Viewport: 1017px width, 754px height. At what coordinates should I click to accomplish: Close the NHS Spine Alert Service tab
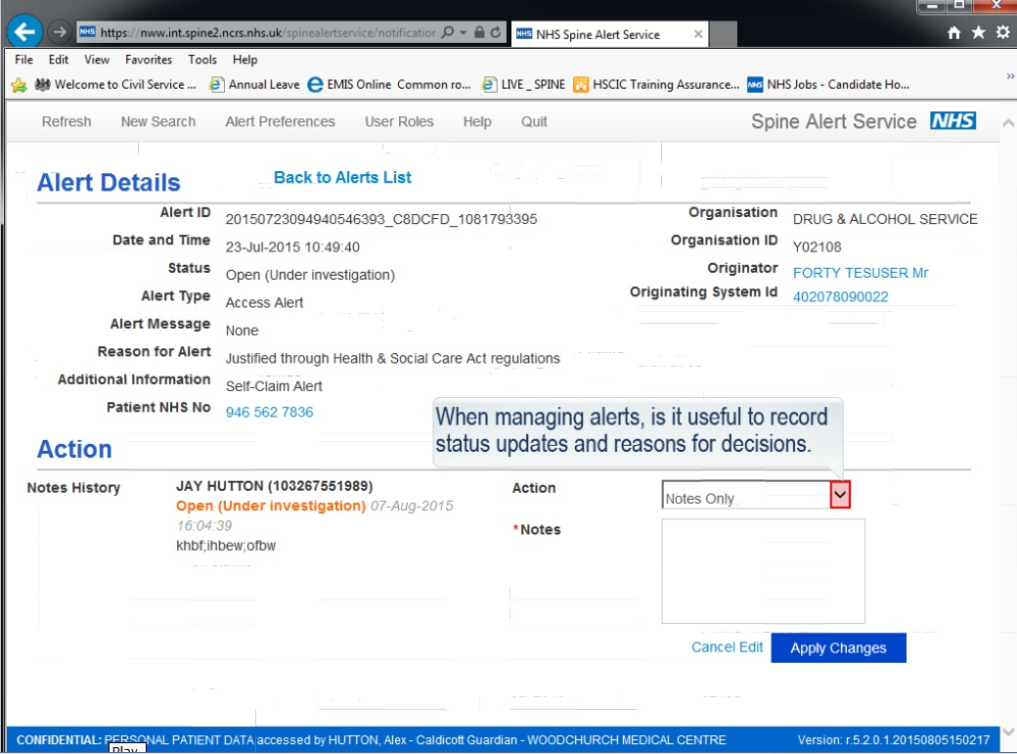pos(698,34)
